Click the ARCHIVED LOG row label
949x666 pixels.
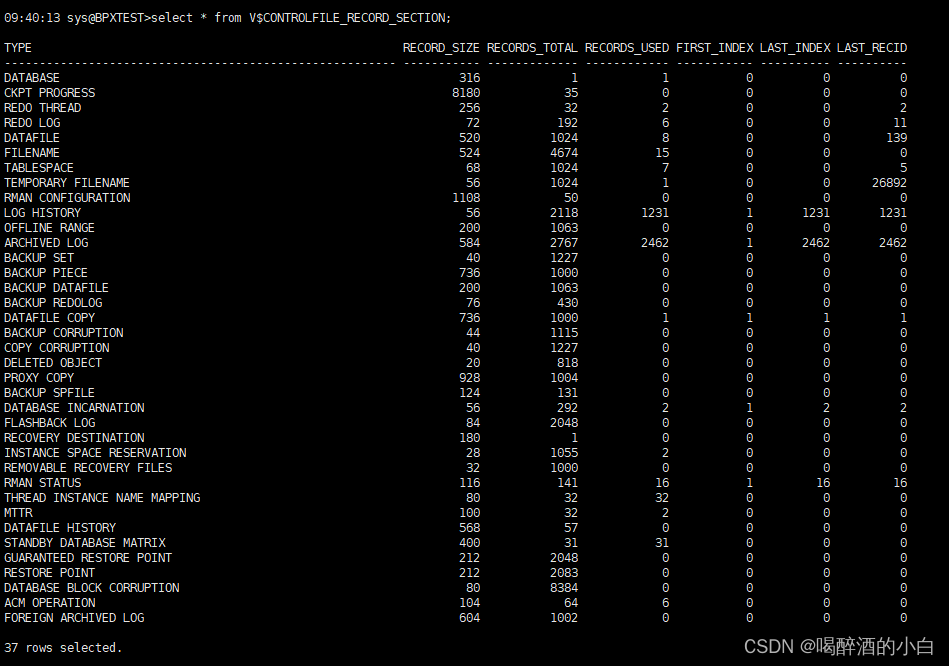(46, 243)
